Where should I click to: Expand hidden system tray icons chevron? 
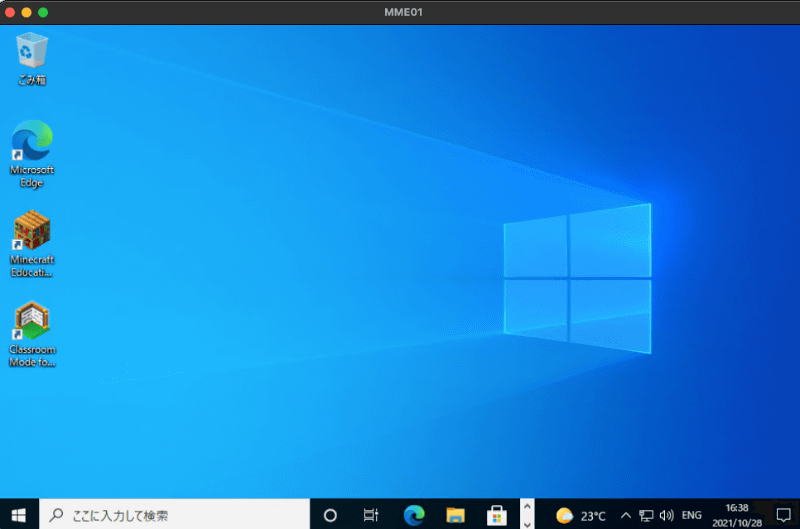(626, 515)
